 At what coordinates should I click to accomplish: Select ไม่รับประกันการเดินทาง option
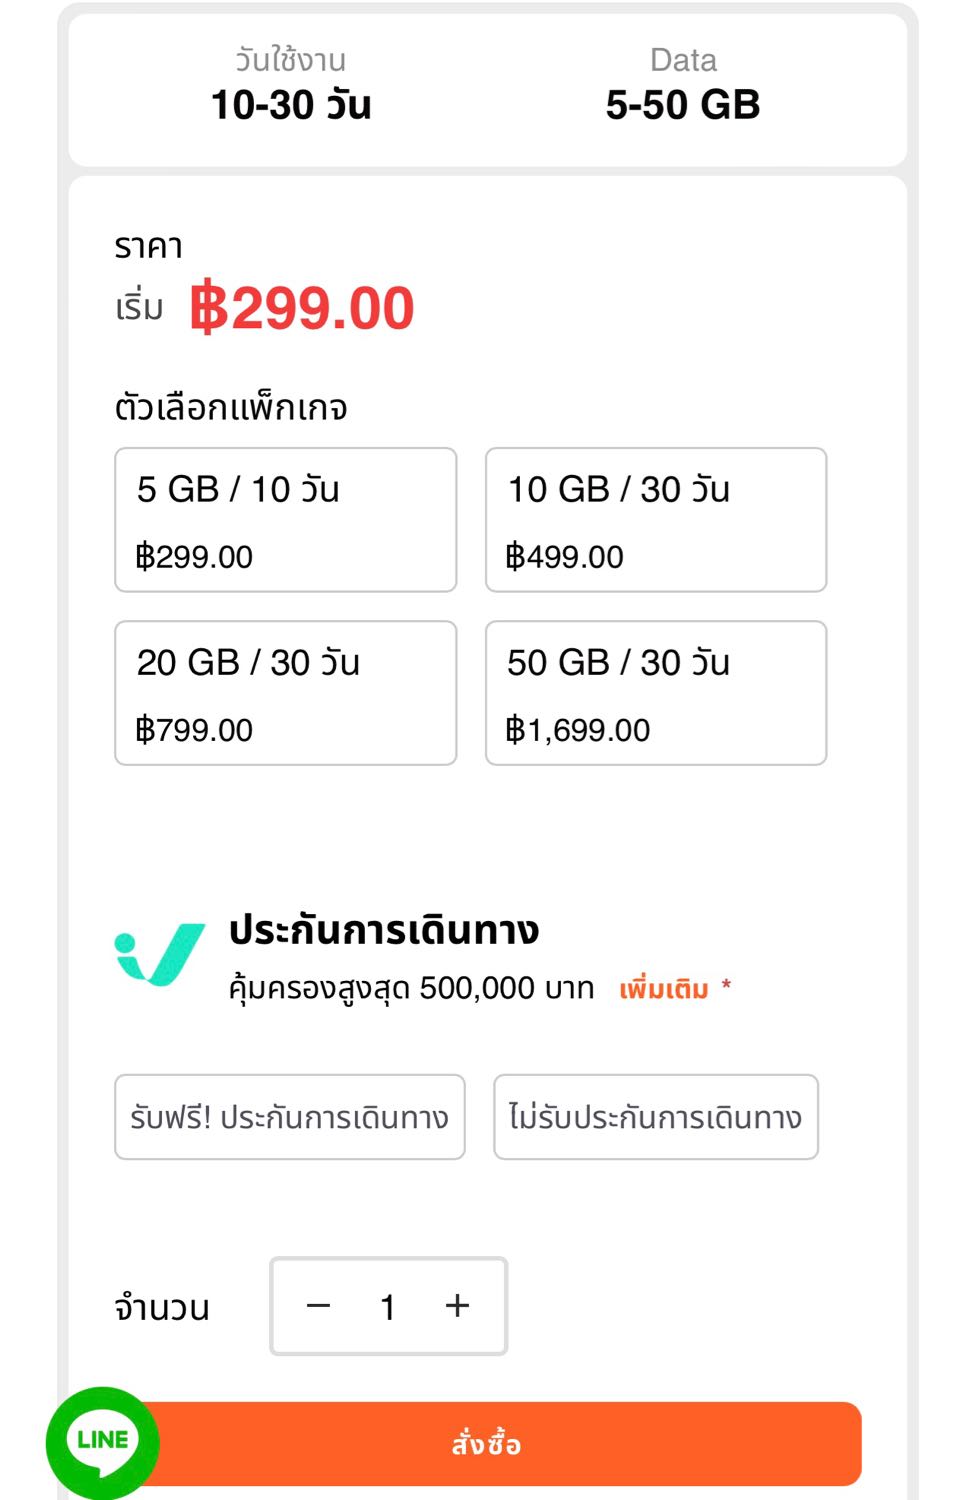pyautogui.click(x=656, y=1117)
